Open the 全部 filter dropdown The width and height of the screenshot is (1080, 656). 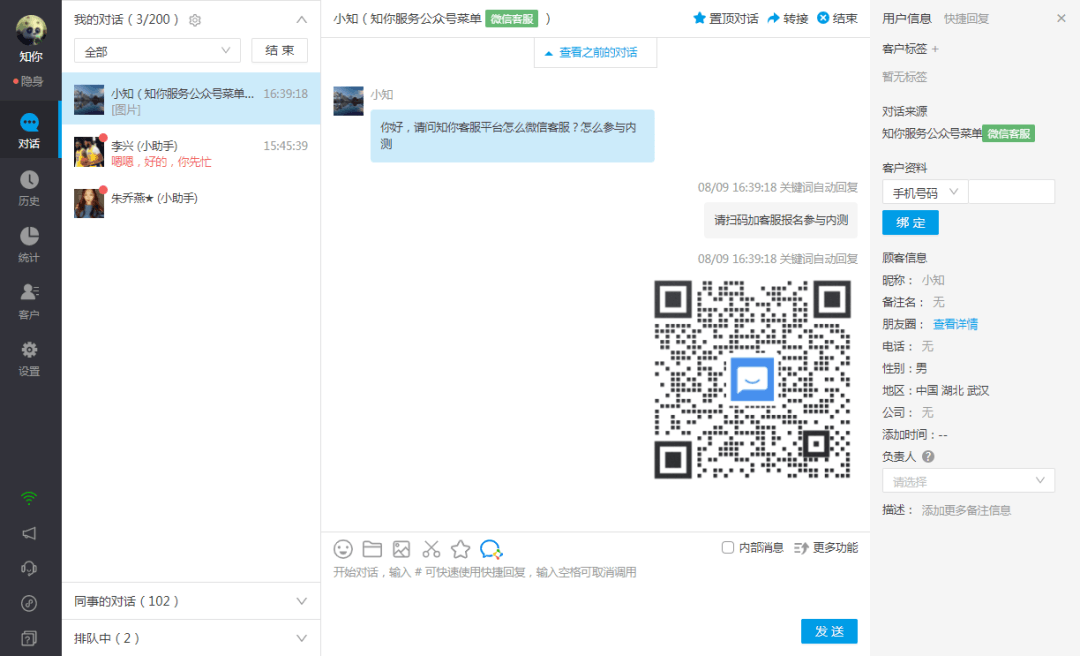(157, 51)
